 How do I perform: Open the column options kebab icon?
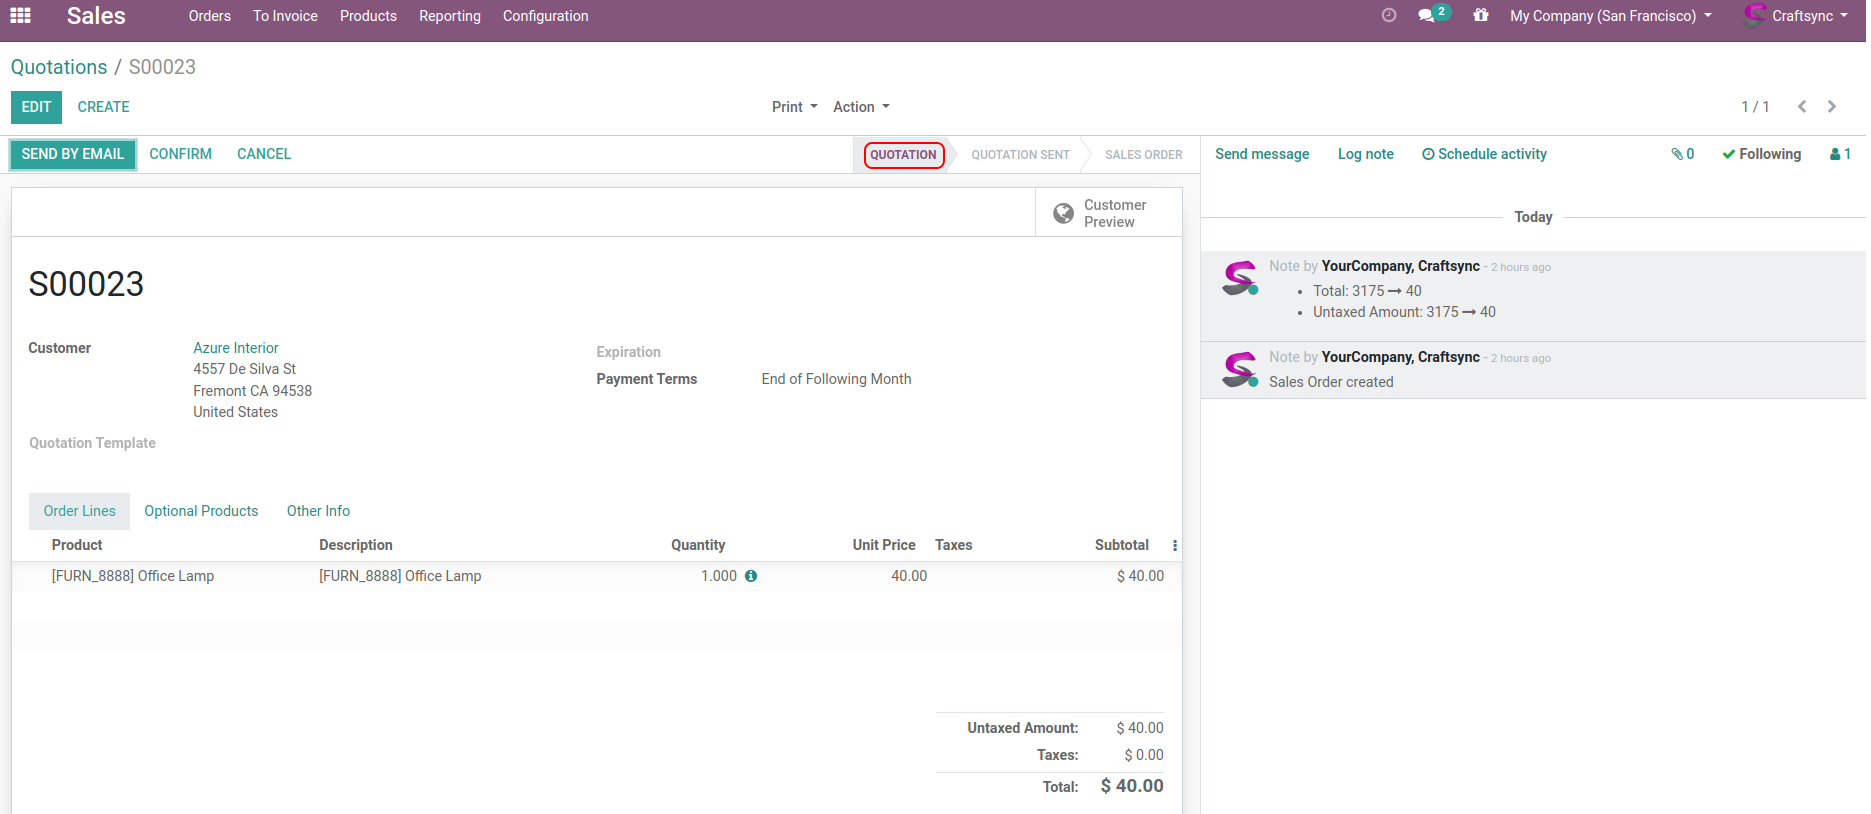click(1174, 546)
